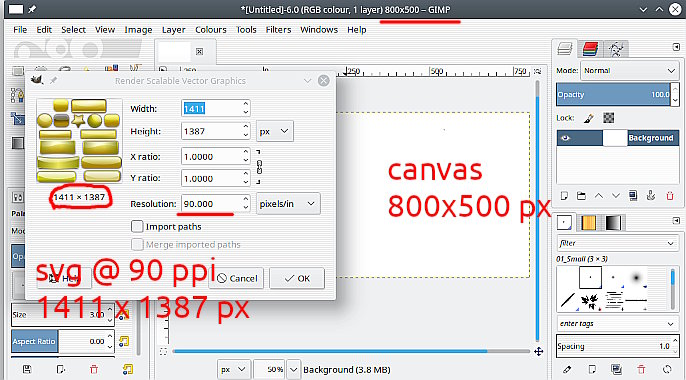Open the File menu
686x380 pixels.
[x=20, y=30]
